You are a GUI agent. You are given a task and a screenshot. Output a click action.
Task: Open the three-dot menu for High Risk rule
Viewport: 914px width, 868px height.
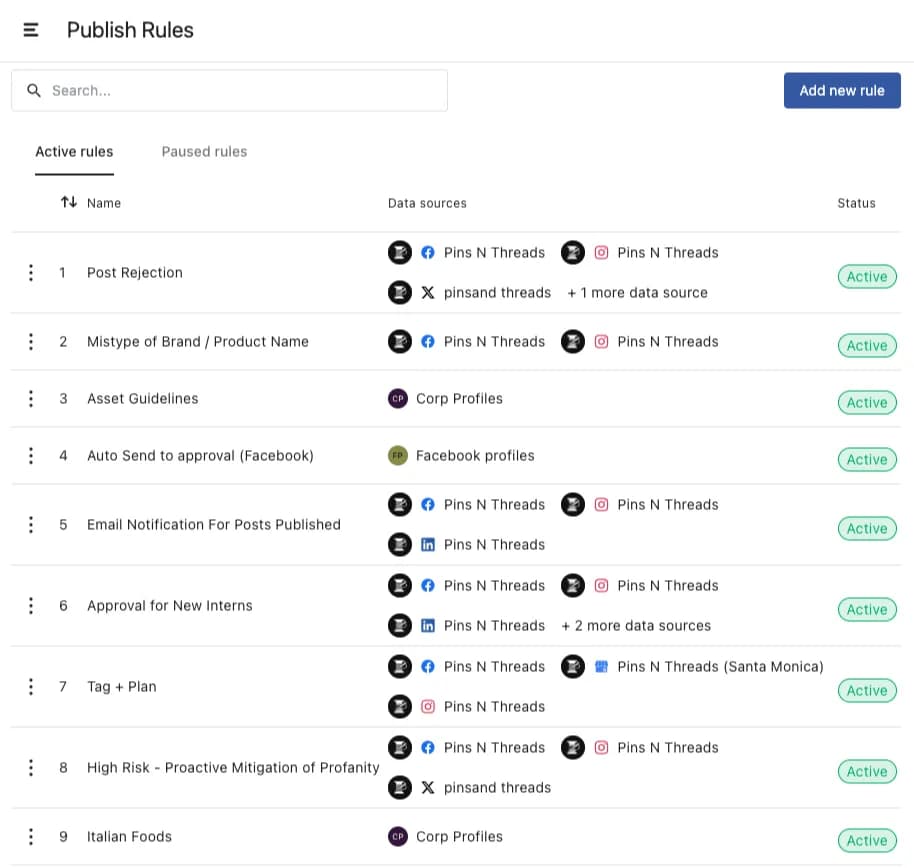tap(31, 767)
